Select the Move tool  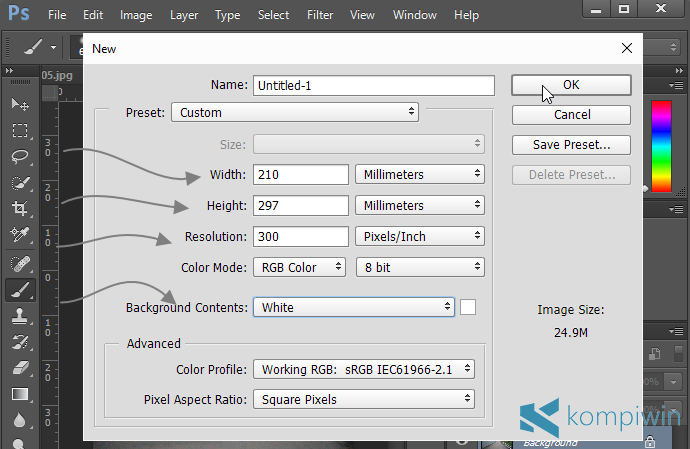[20, 104]
